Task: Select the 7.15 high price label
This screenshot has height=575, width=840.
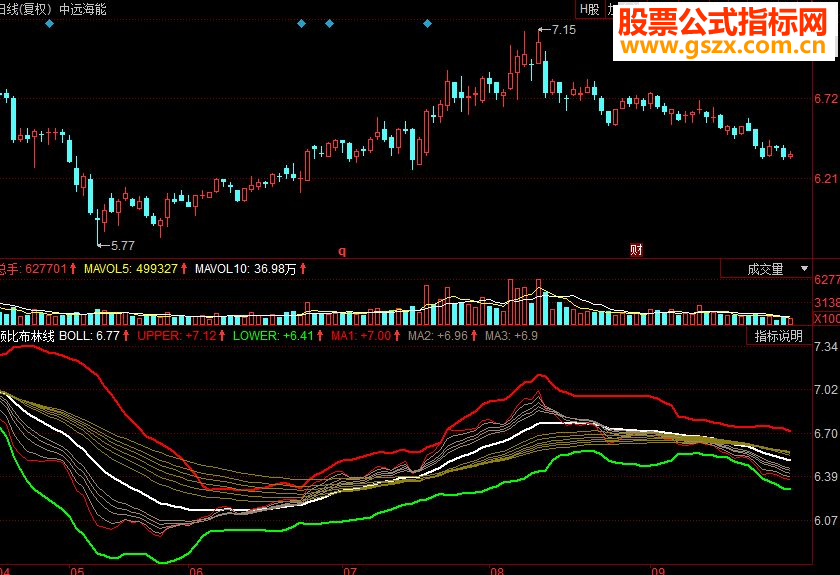Action: (x=564, y=30)
